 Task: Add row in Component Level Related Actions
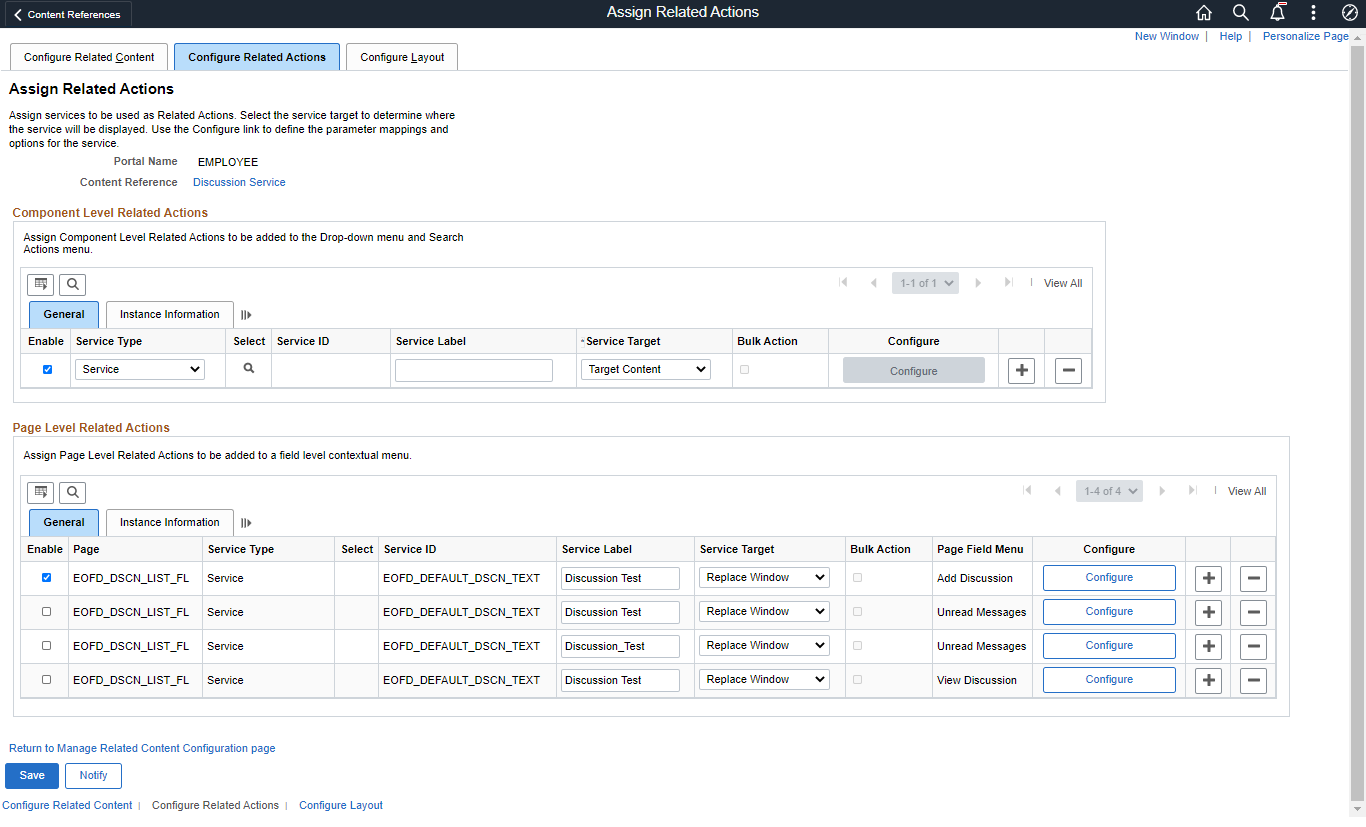point(1021,371)
